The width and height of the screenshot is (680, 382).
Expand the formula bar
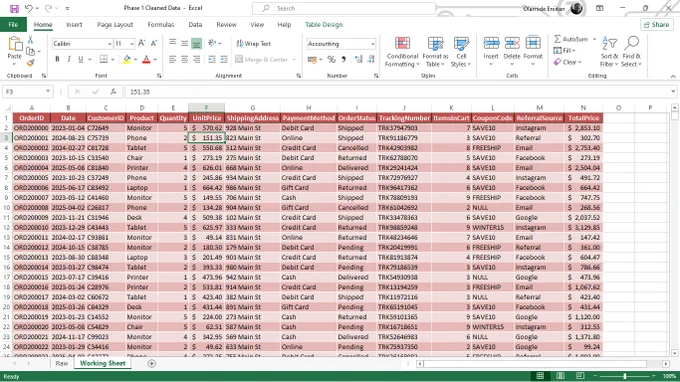point(673,91)
